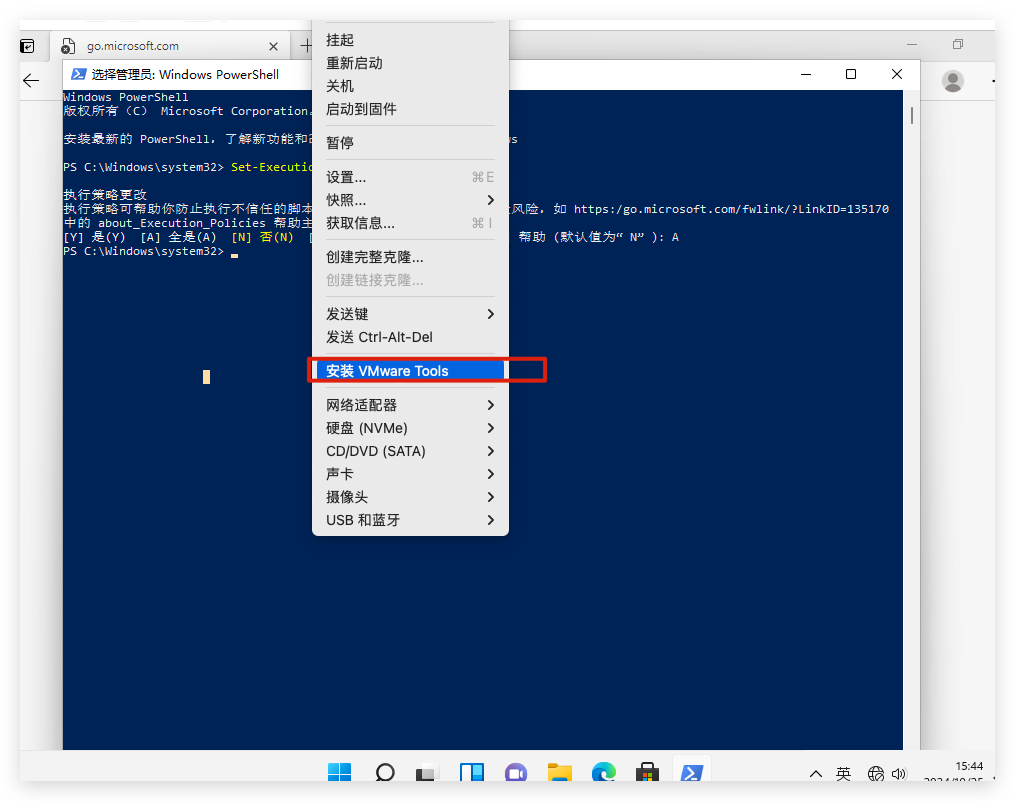Open the Windows Start menu
This screenshot has height=801, width=1015.
(x=339, y=772)
